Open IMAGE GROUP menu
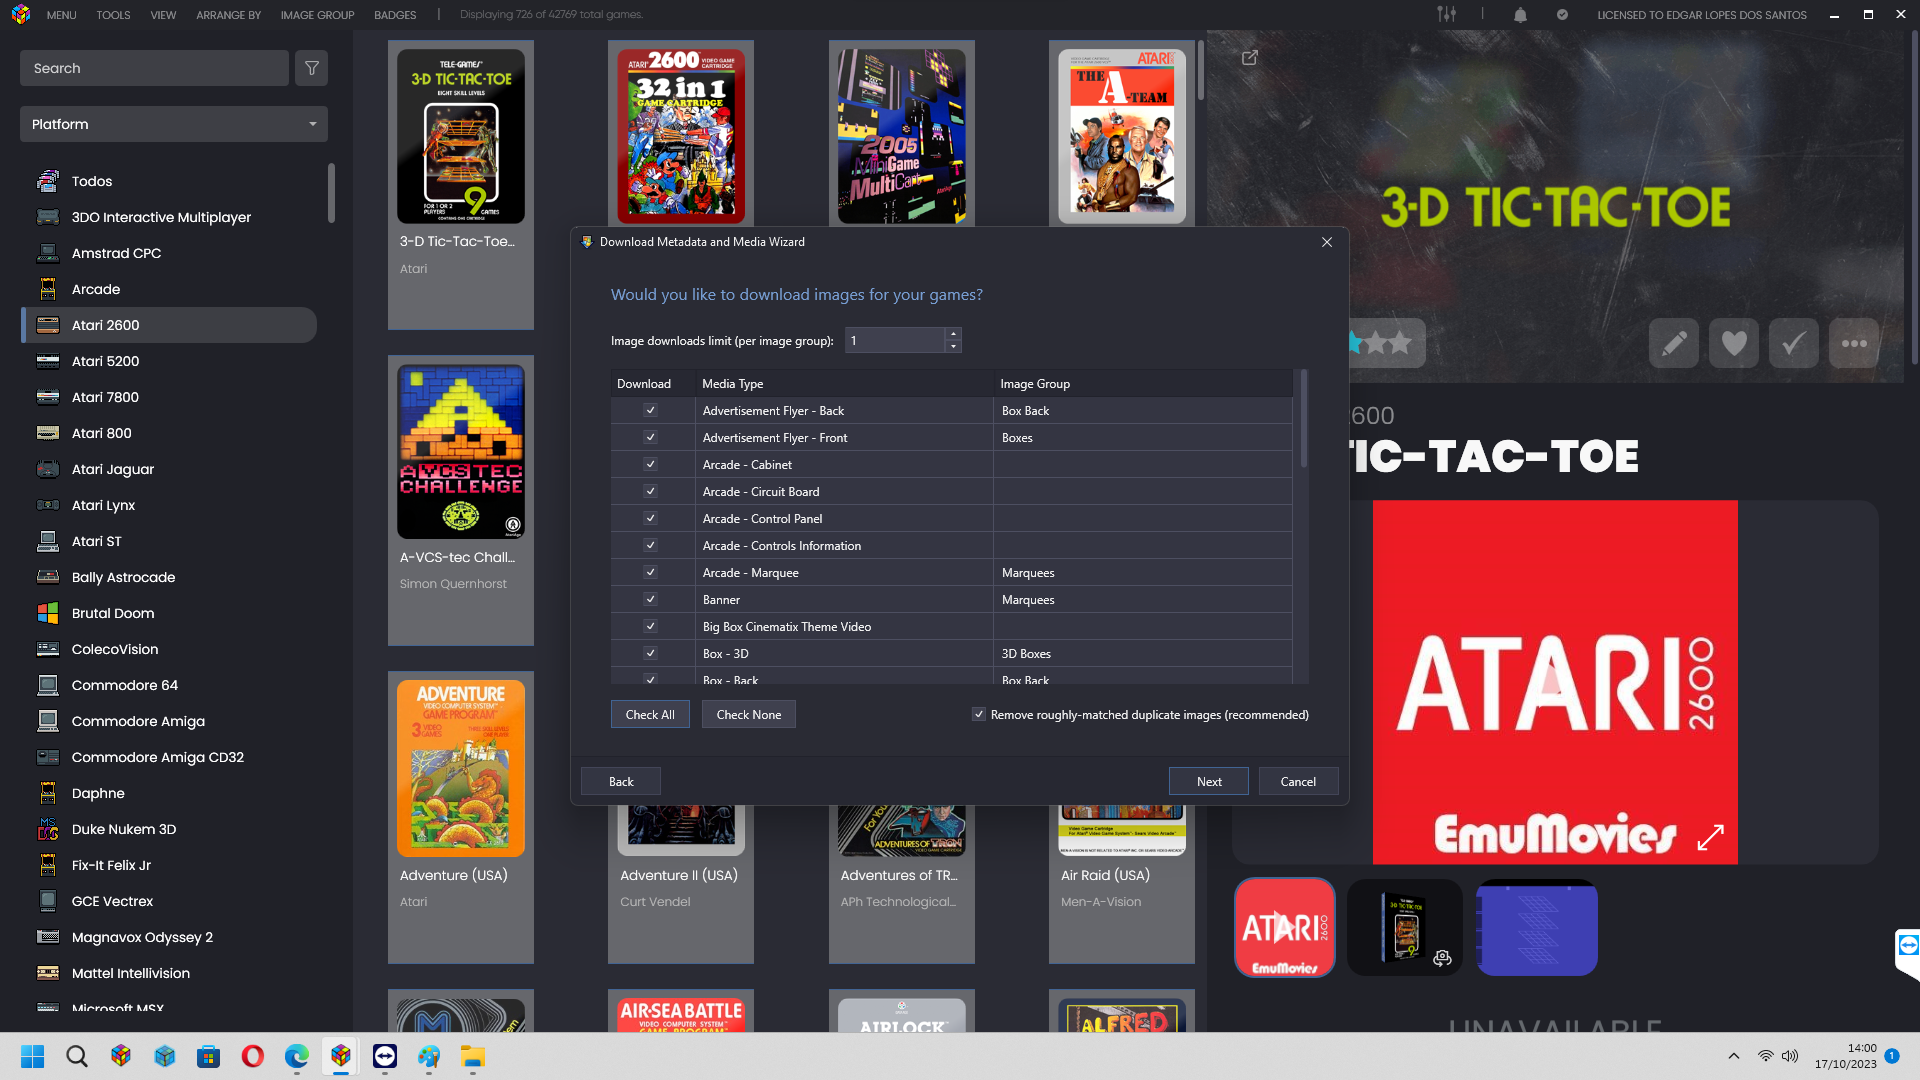1920x1080 pixels. (317, 15)
